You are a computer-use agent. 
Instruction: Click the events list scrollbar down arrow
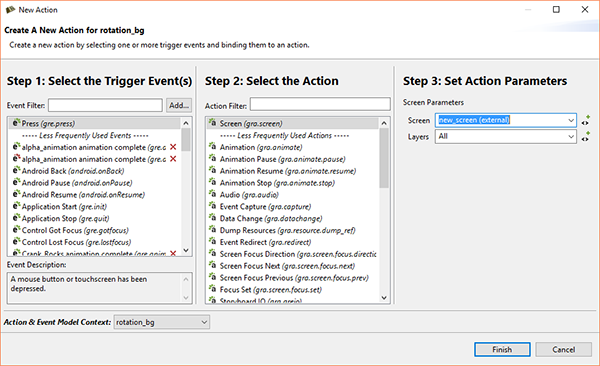186,250
